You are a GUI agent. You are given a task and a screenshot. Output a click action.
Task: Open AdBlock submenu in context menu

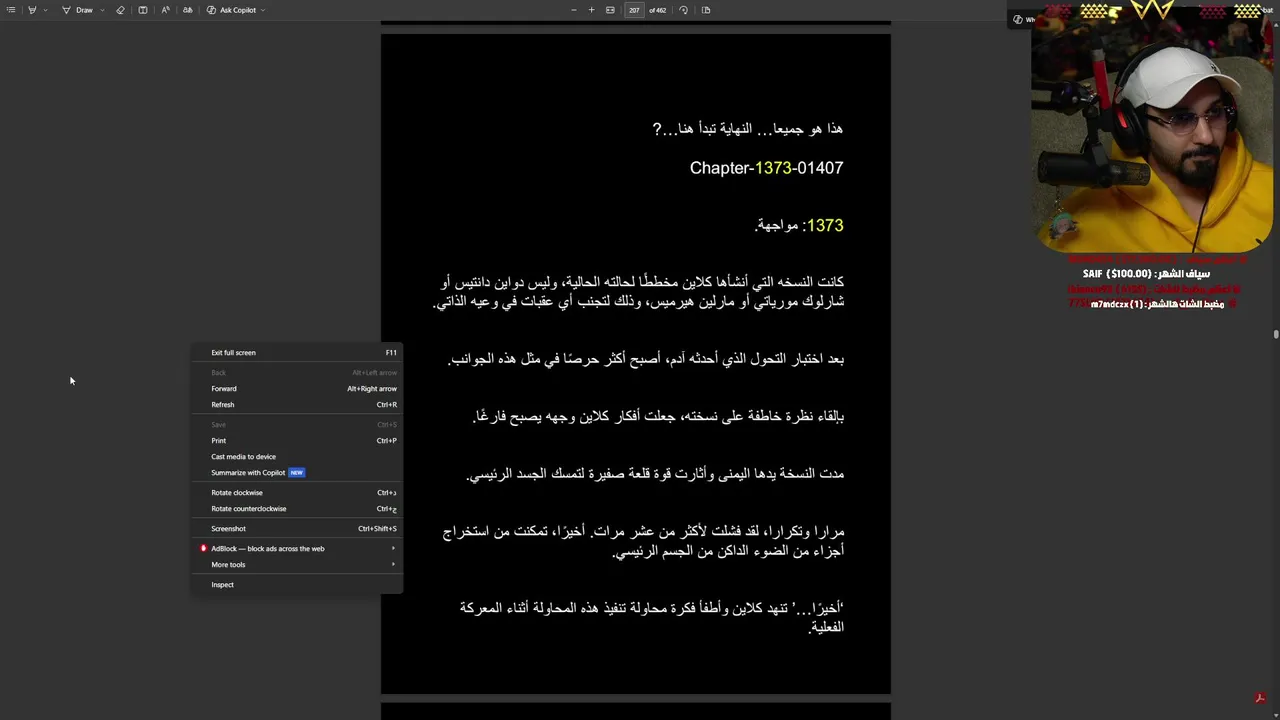click(298, 549)
